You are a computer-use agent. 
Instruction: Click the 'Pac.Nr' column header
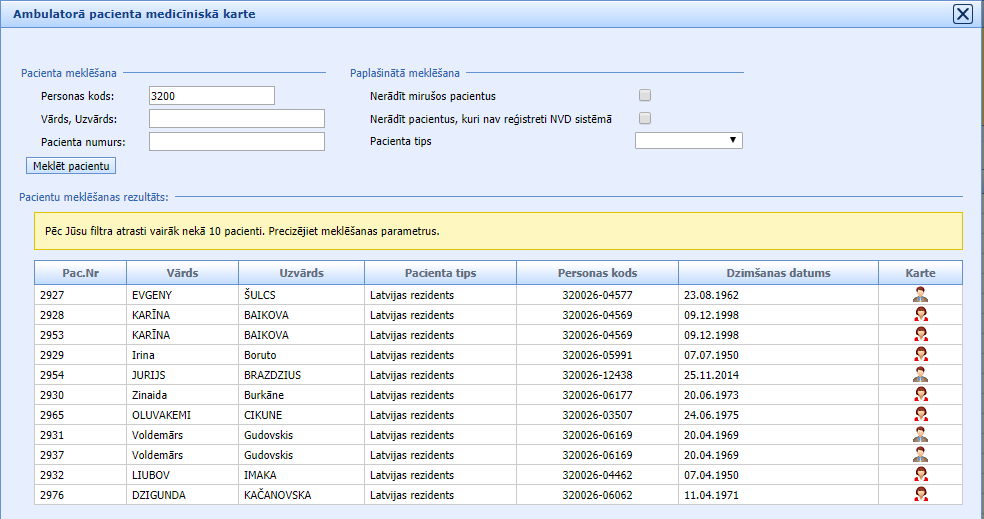tap(79, 273)
